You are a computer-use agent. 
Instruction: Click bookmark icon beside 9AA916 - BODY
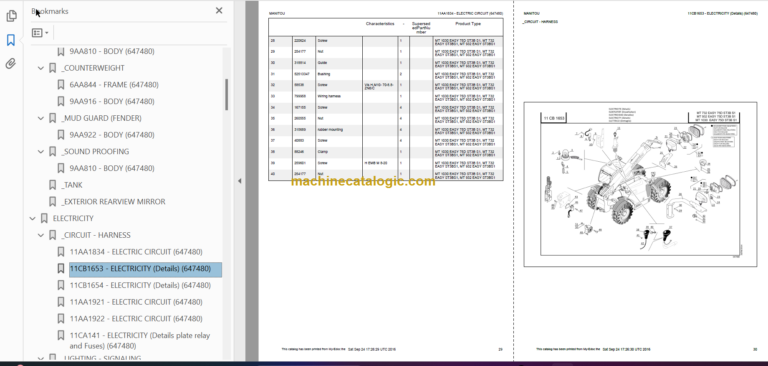61,101
